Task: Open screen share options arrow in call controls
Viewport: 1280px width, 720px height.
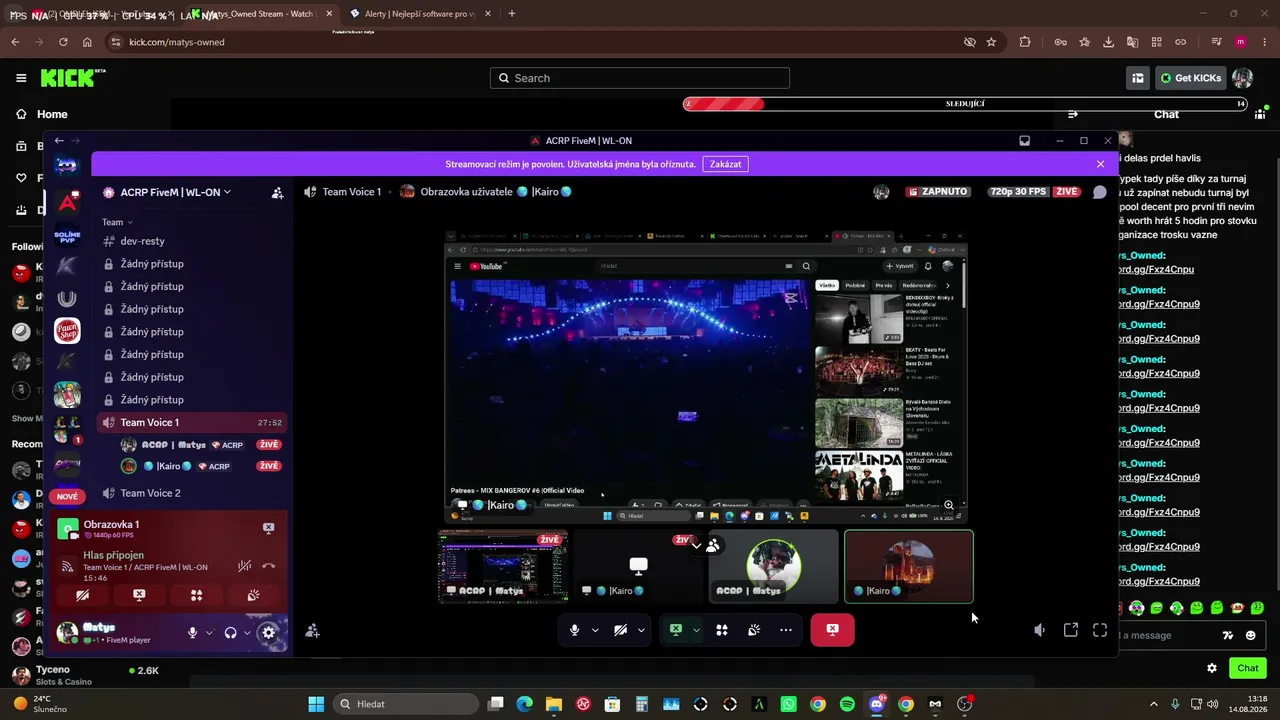Action: (x=696, y=630)
